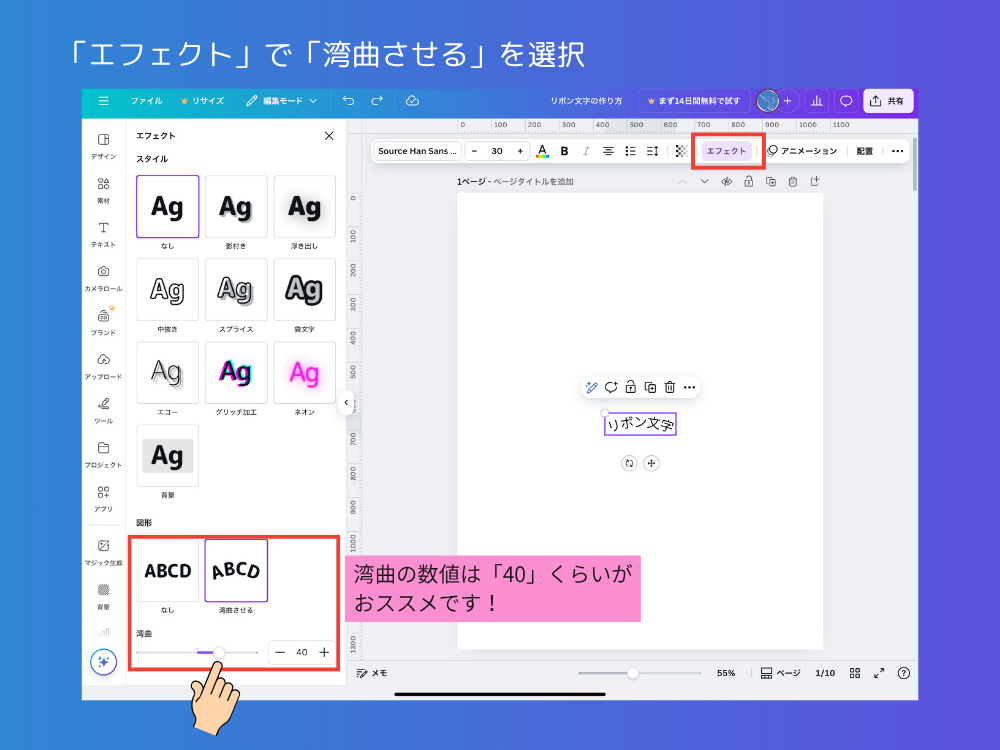Image resolution: width=1000 pixels, height=750 pixels.
Task: Open the ファイル menu
Action: (146, 100)
